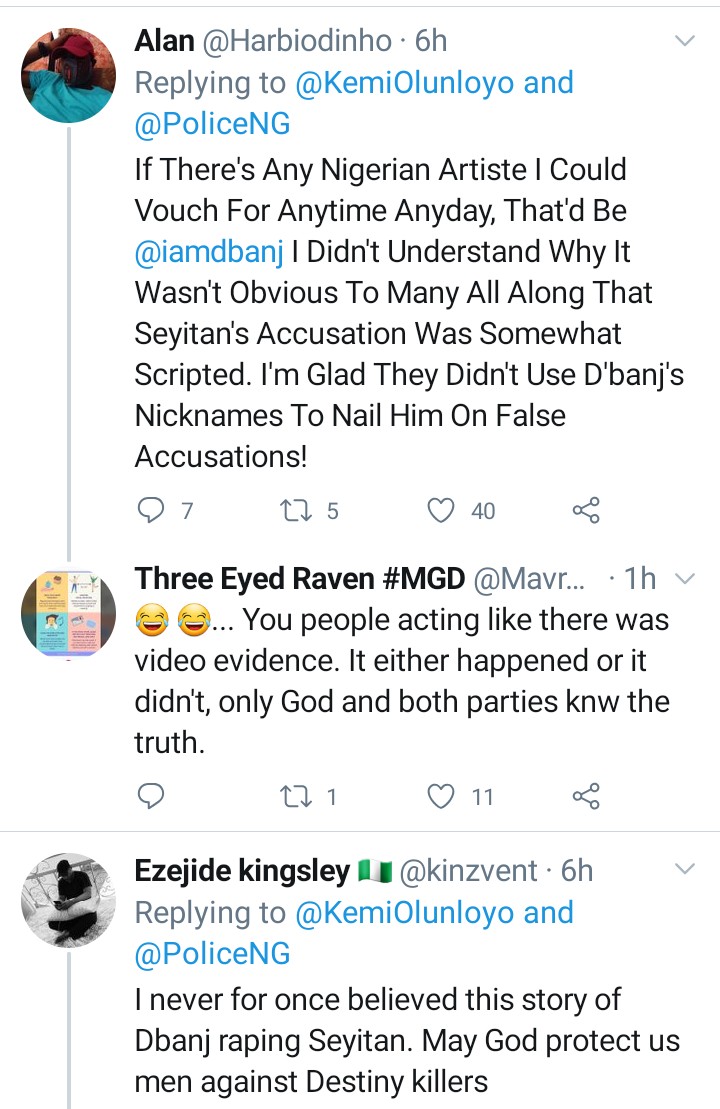Share Alan's tweet
The height and width of the screenshot is (1109, 720).
586,511
